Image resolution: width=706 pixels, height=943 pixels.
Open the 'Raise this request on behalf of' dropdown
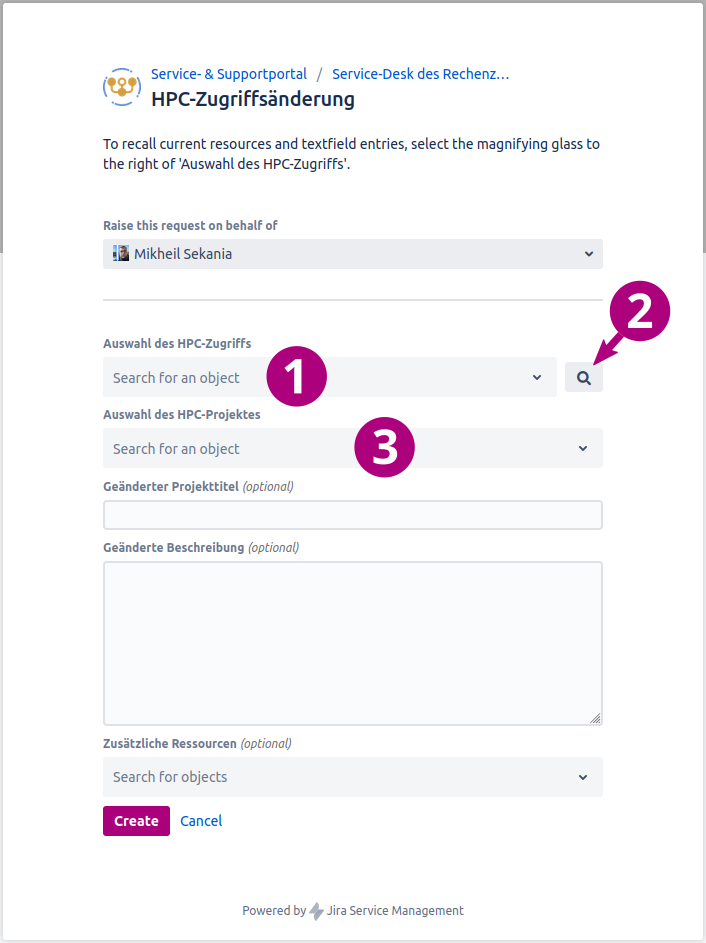pyautogui.click(x=352, y=254)
